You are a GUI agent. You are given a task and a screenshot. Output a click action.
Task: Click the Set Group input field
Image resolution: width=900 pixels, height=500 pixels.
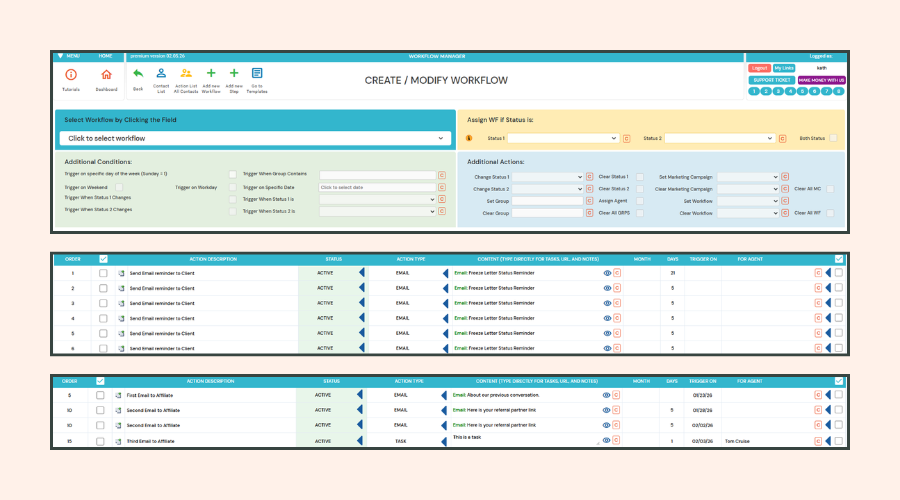pyautogui.click(x=548, y=201)
